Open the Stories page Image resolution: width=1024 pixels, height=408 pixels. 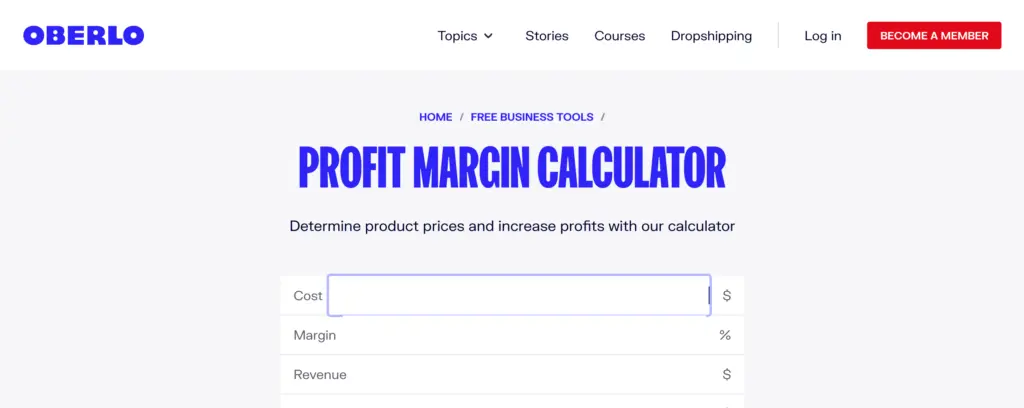coord(547,36)
